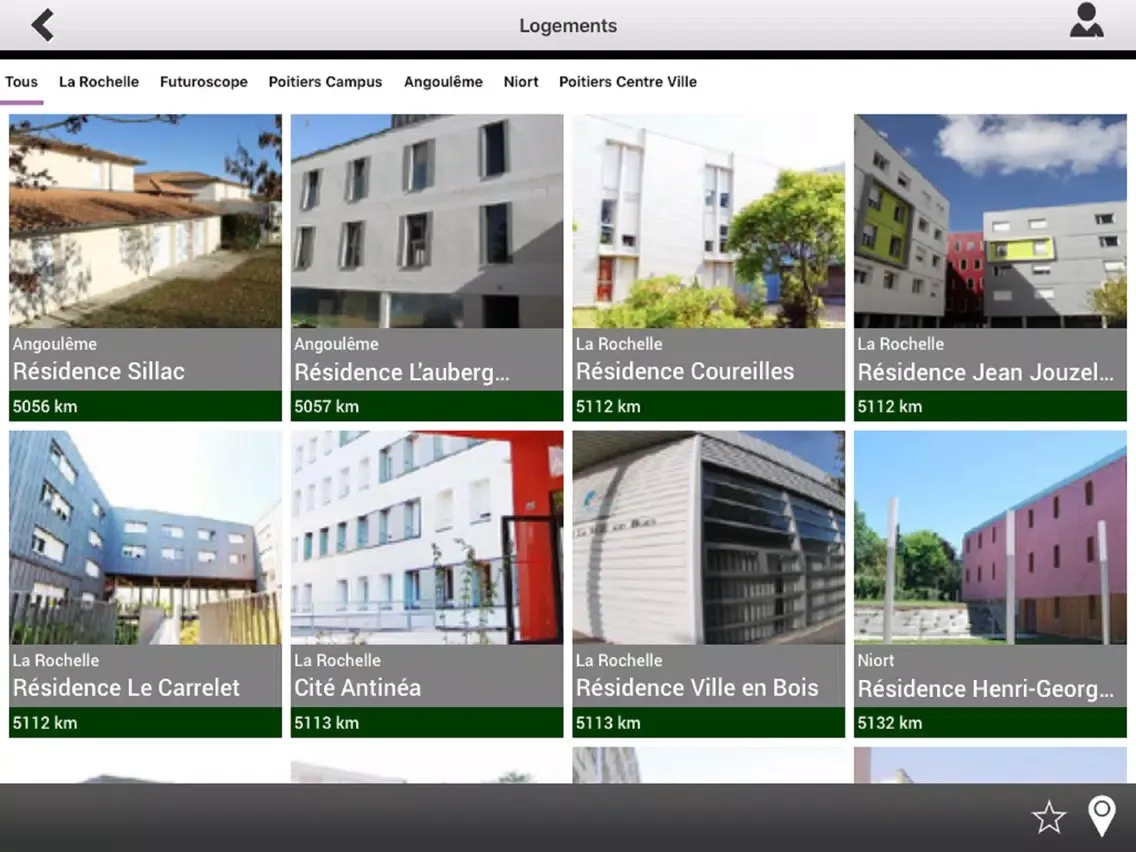This screenshot has height=852, width=1136.
Task: Click the Logements page title
Action: (568, 25)
